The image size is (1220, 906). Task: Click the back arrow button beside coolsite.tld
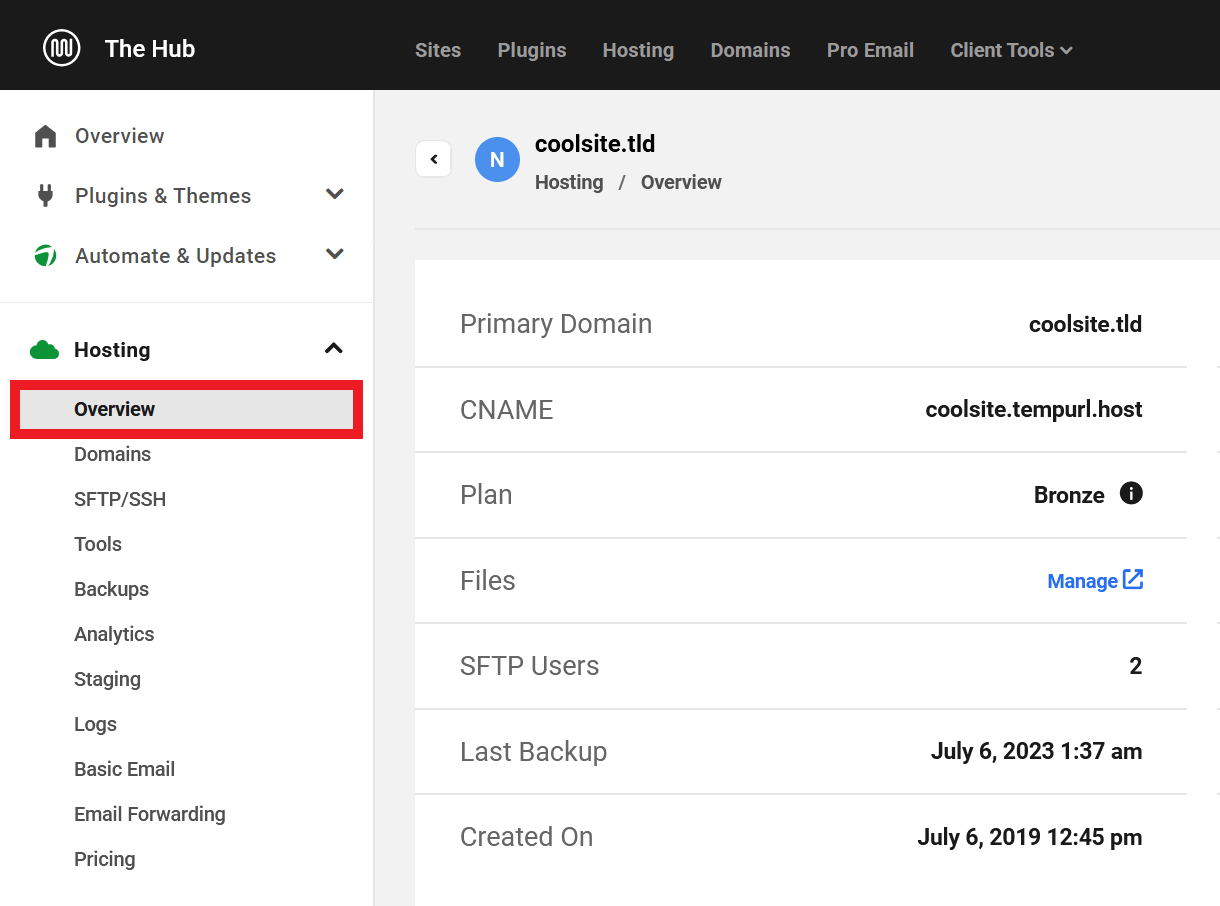433,159
